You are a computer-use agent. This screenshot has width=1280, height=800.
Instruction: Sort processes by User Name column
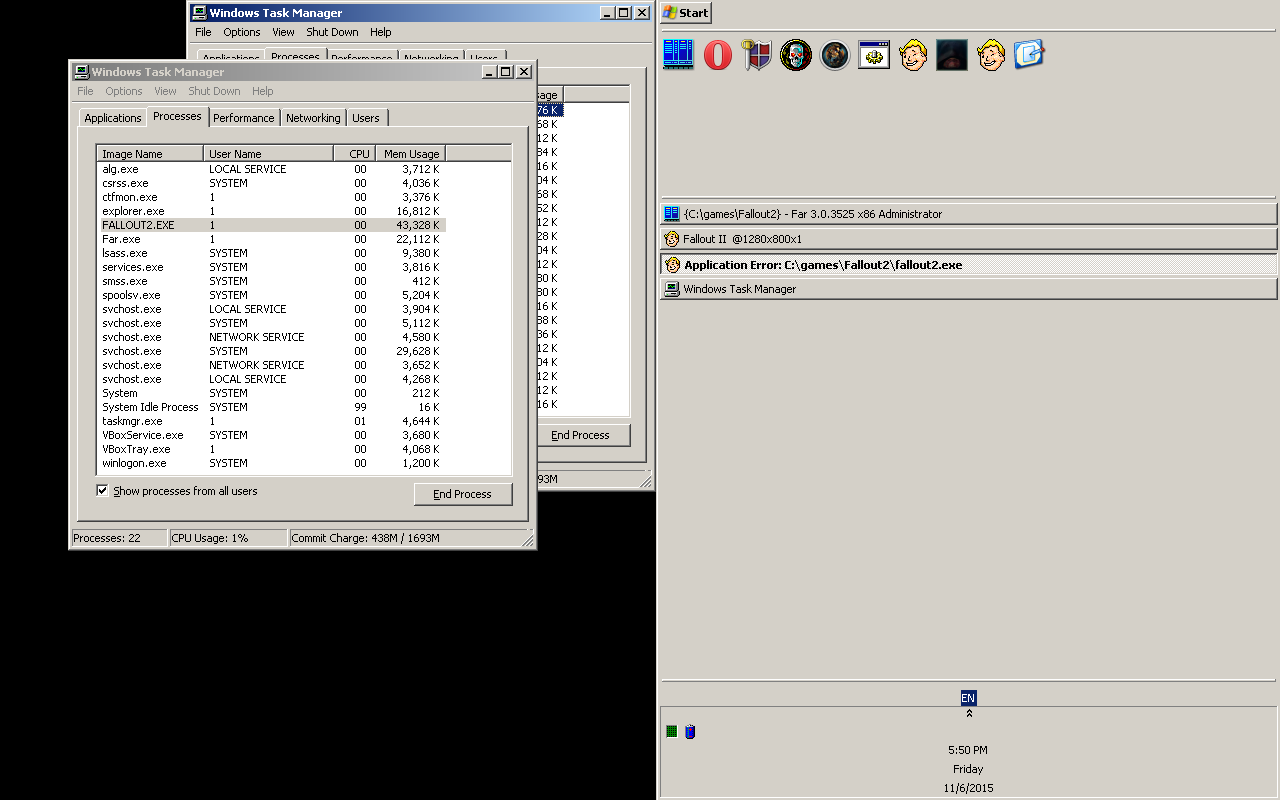point(269,154)
